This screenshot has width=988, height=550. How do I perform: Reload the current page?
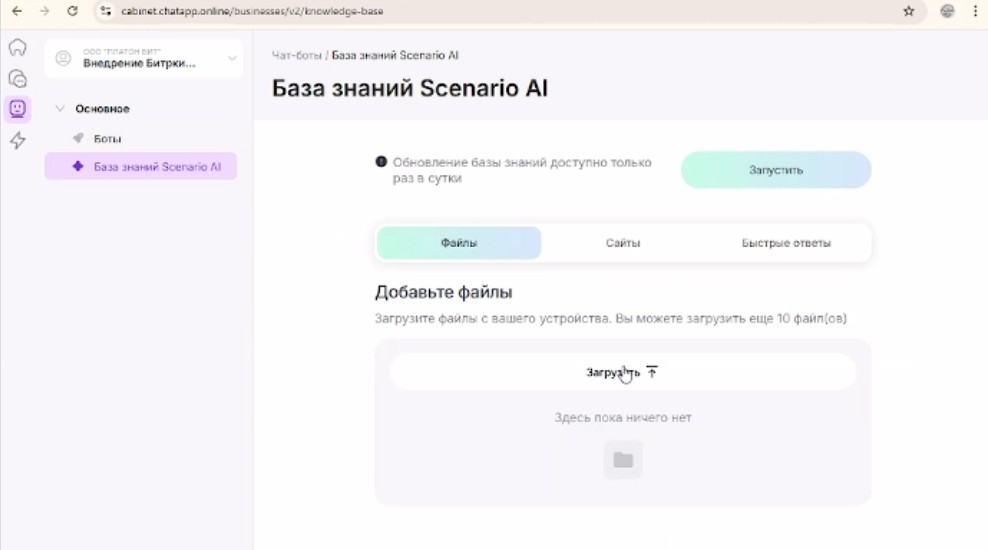pyautogui.click(x=72, y=11)
